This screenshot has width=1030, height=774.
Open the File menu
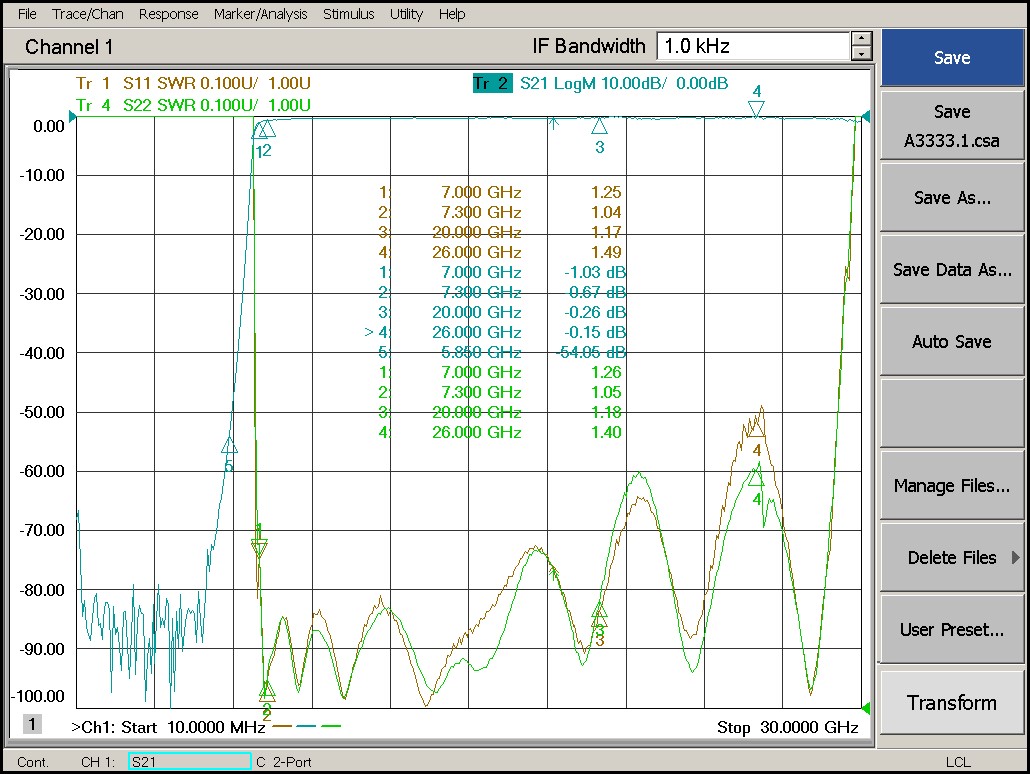pos(27,14)
